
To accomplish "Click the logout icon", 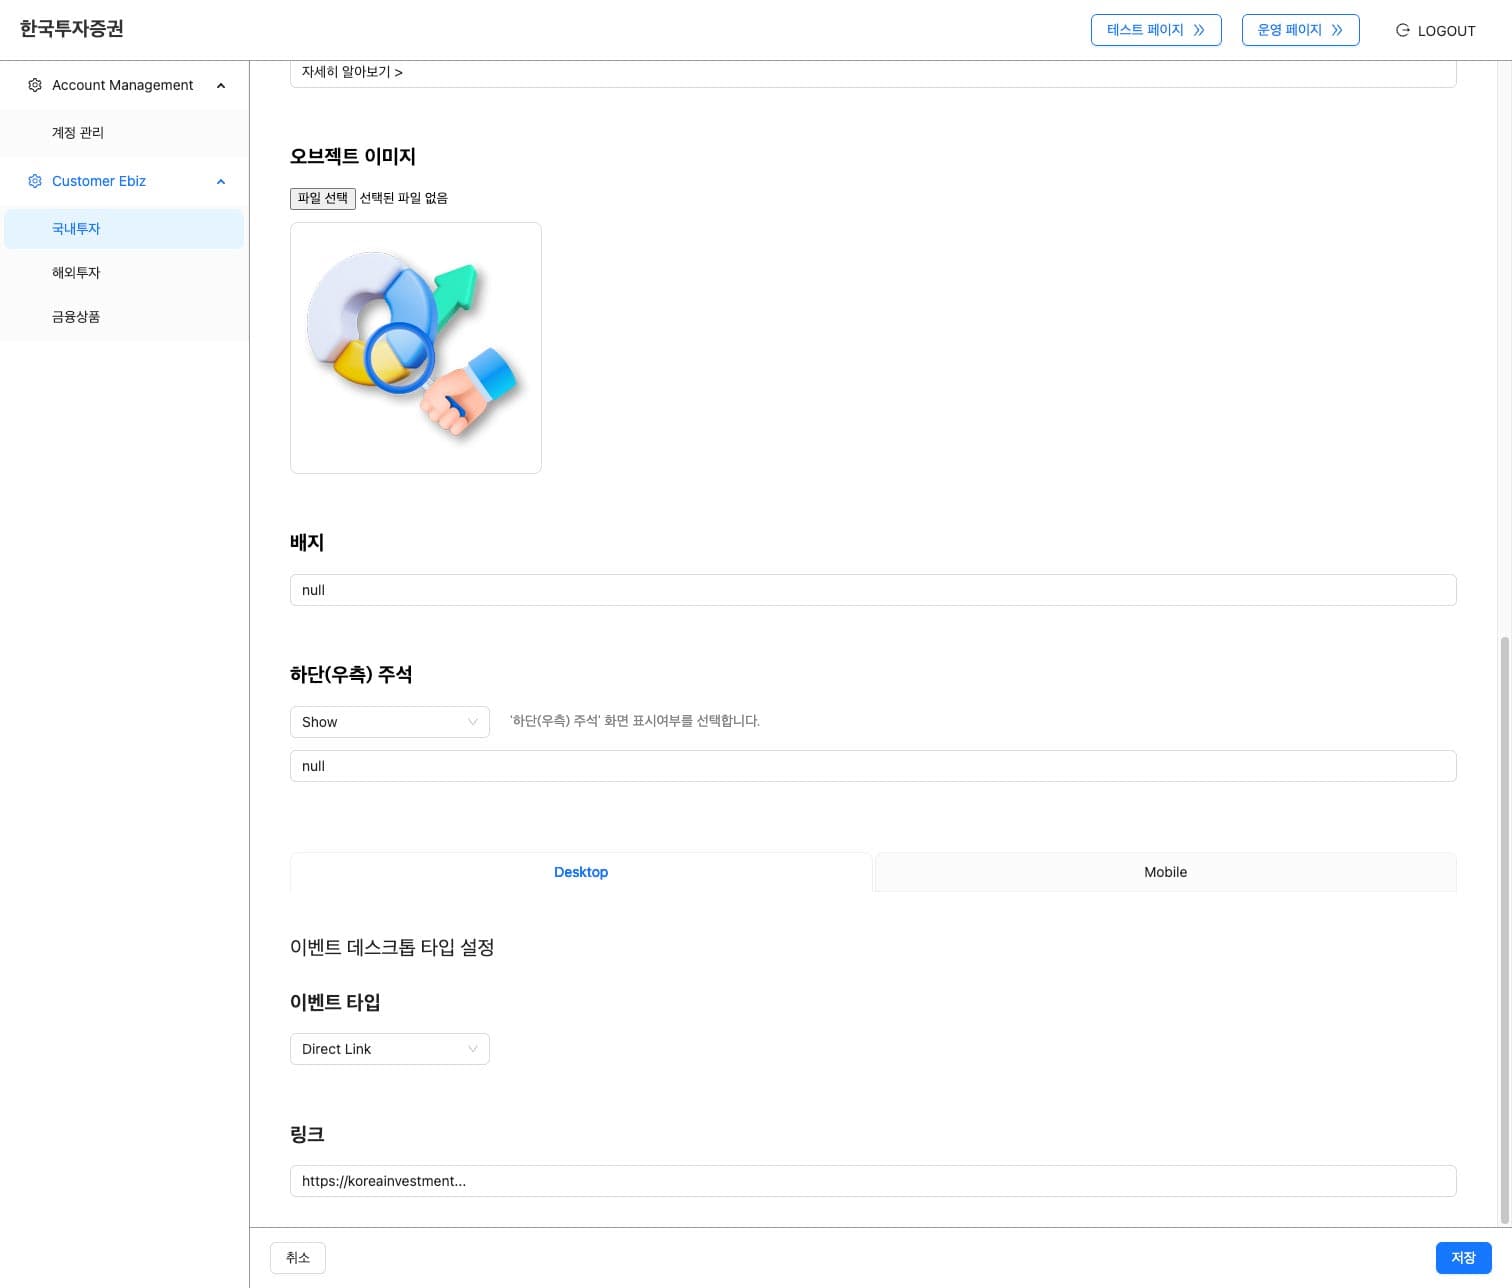I will [1402, 31].
